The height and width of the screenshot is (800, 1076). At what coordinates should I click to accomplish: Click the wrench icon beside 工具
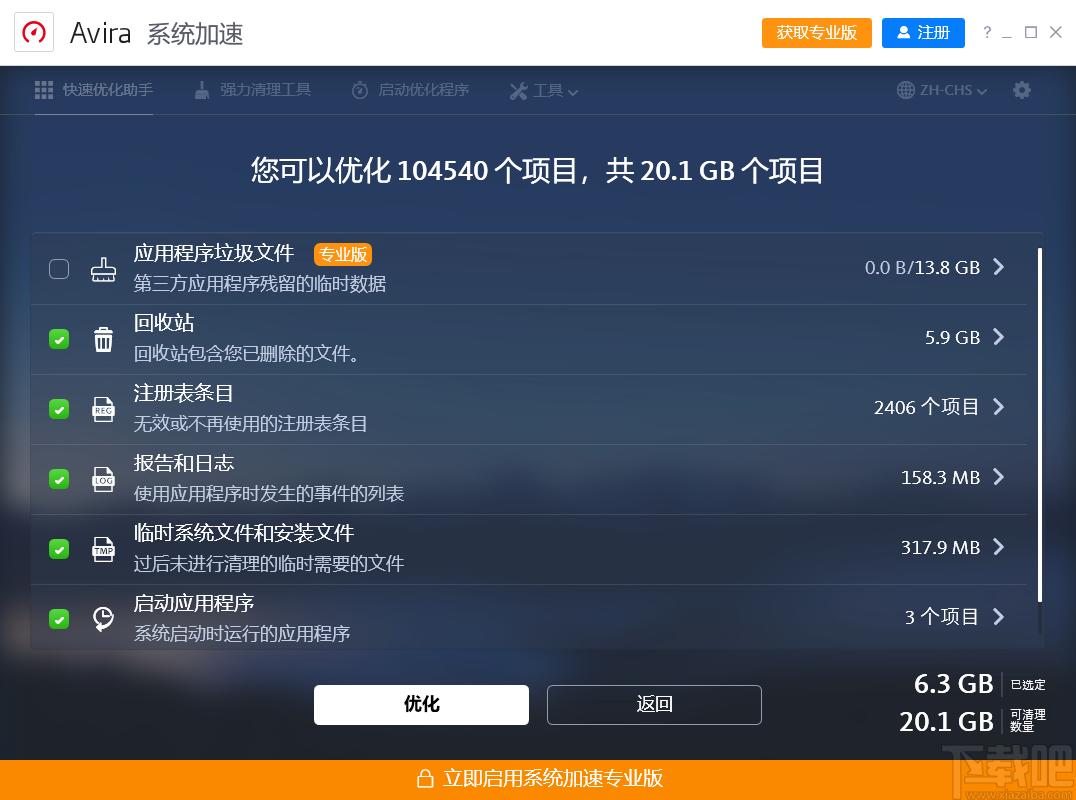tap(518, 91)
